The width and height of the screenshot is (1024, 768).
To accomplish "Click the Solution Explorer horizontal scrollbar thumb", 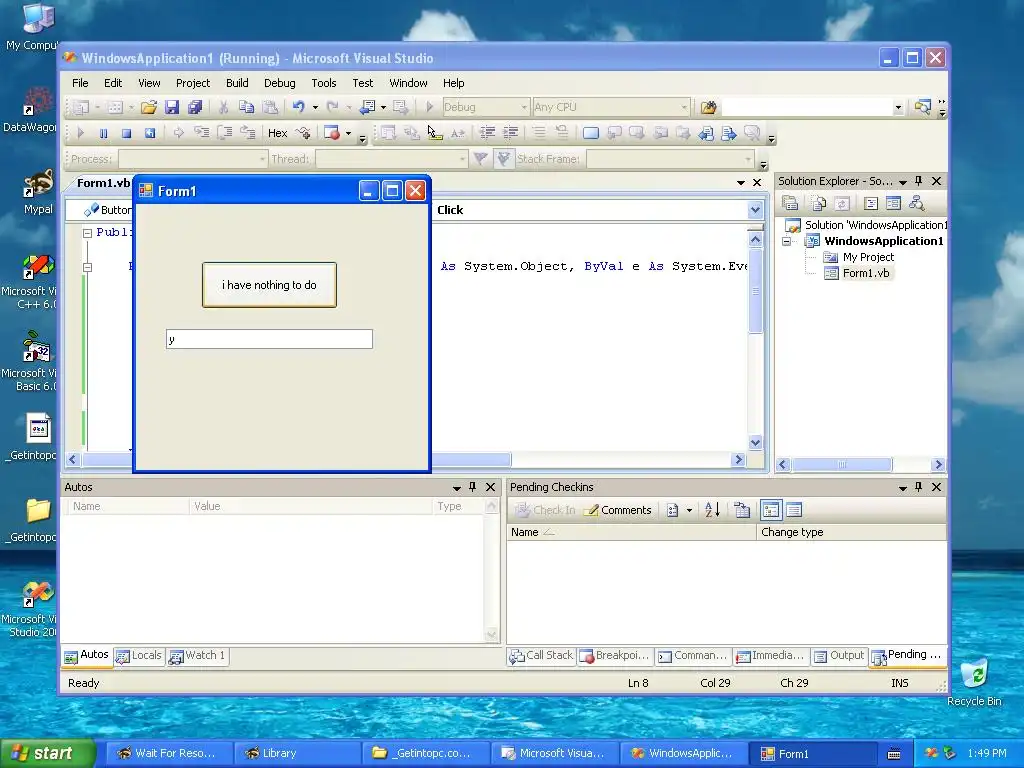I will point(842,464).
